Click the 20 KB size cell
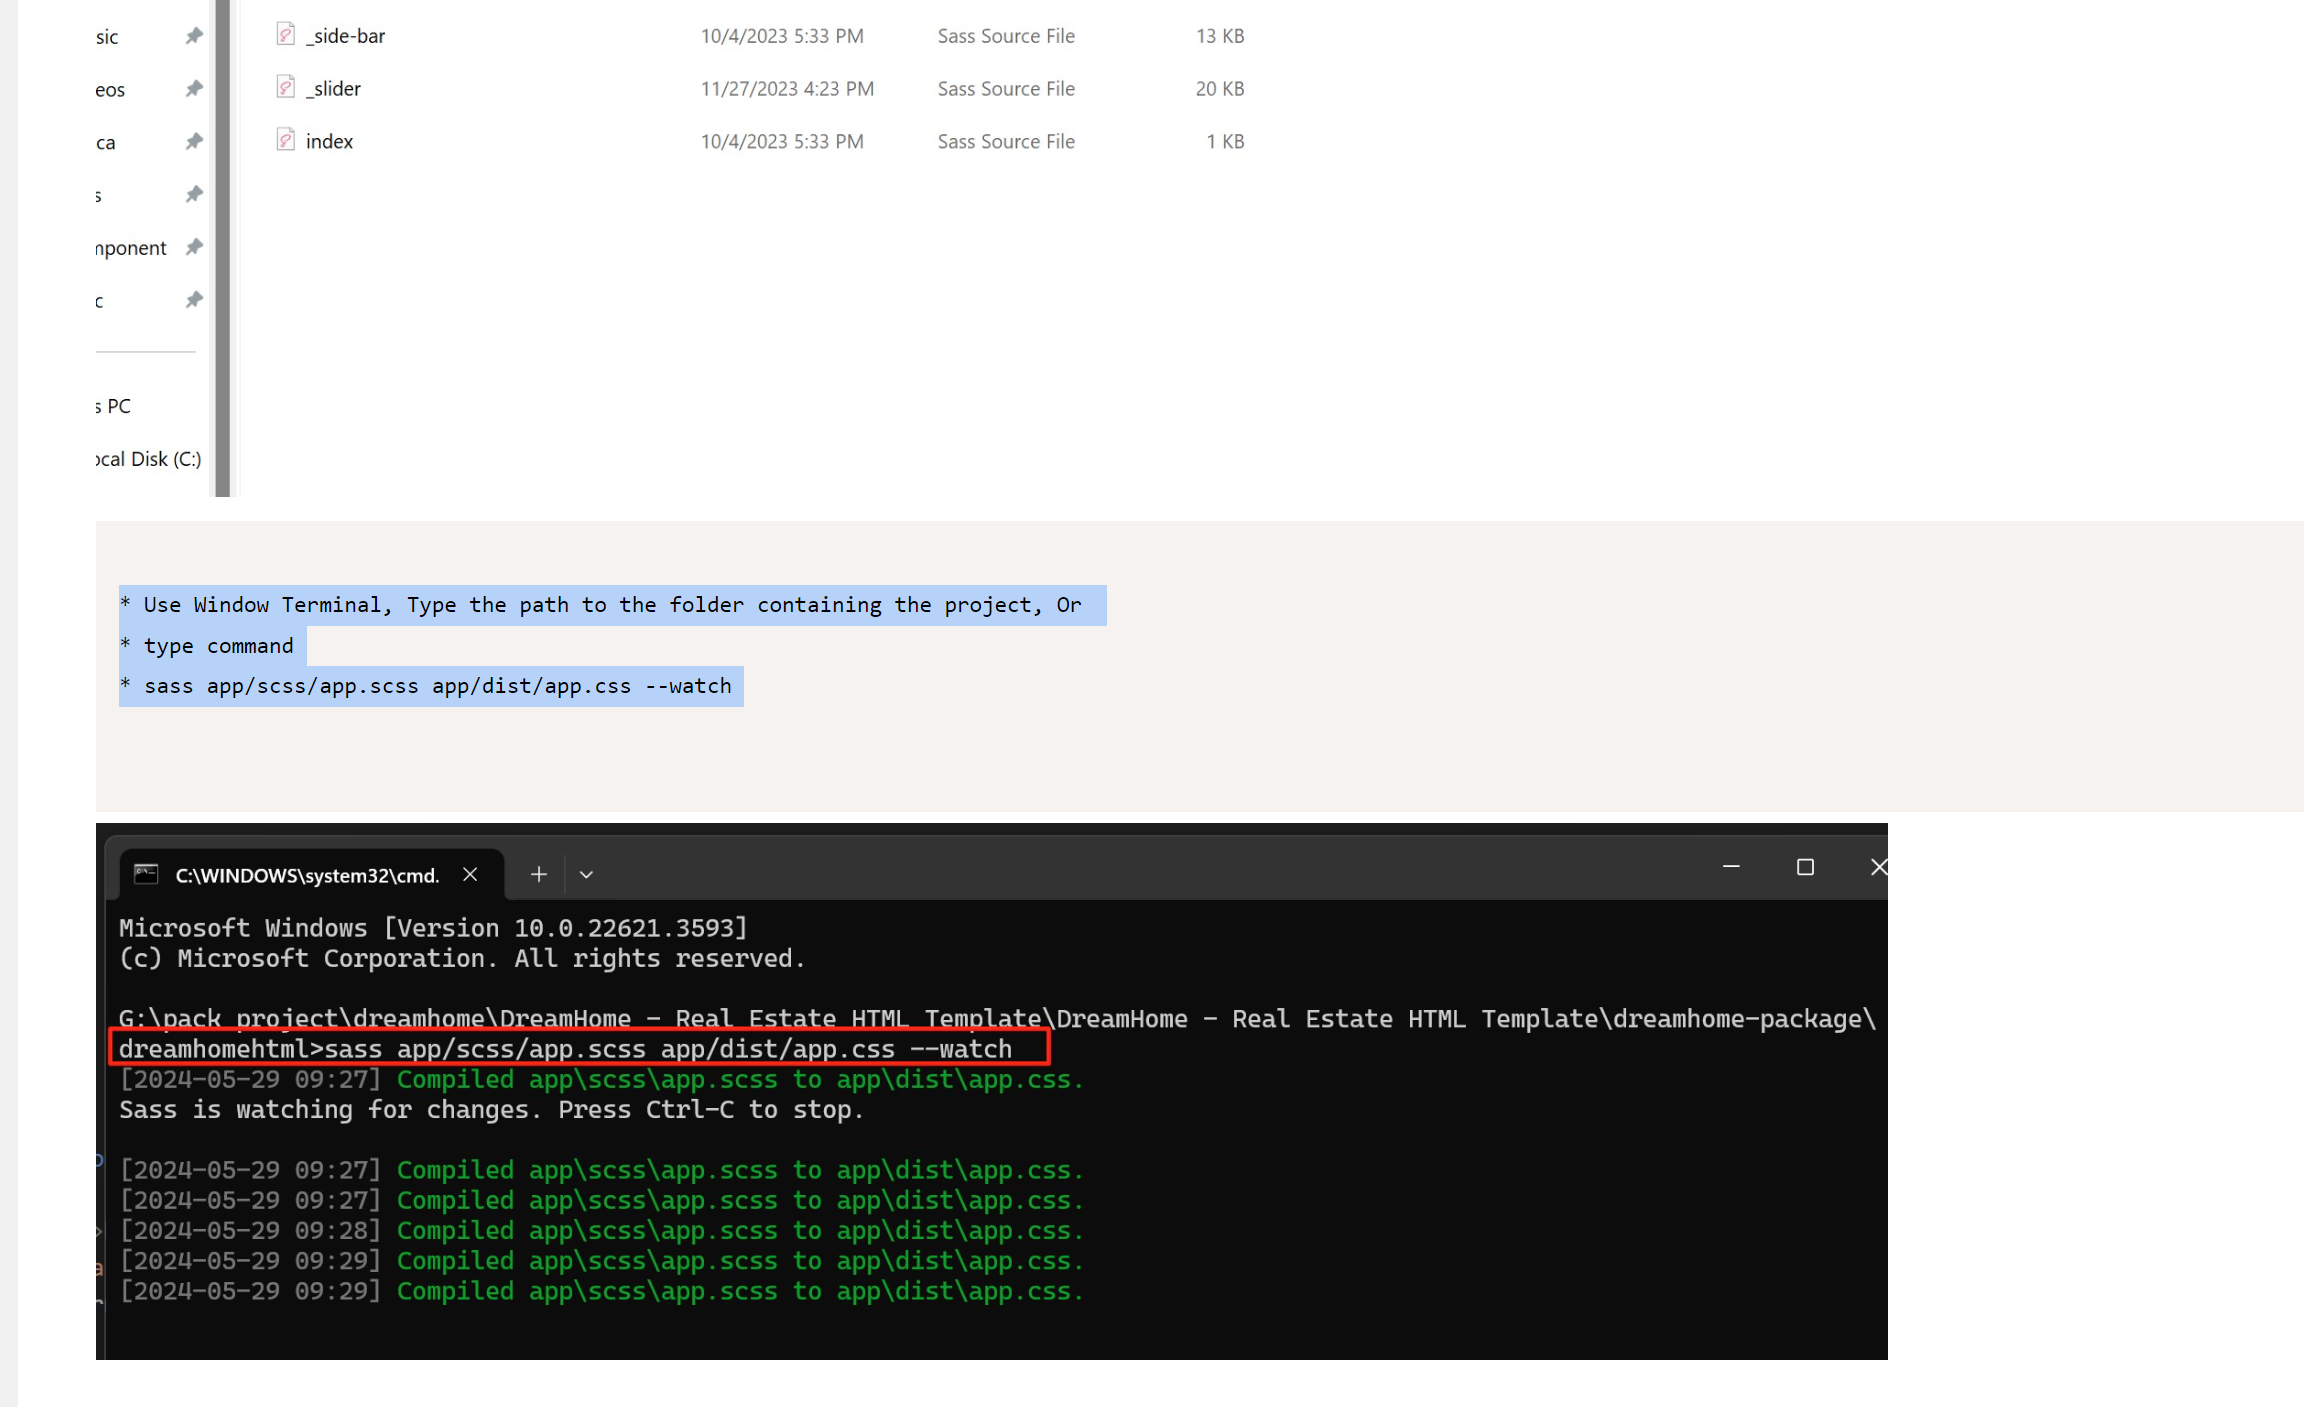 coord(1220,89)
